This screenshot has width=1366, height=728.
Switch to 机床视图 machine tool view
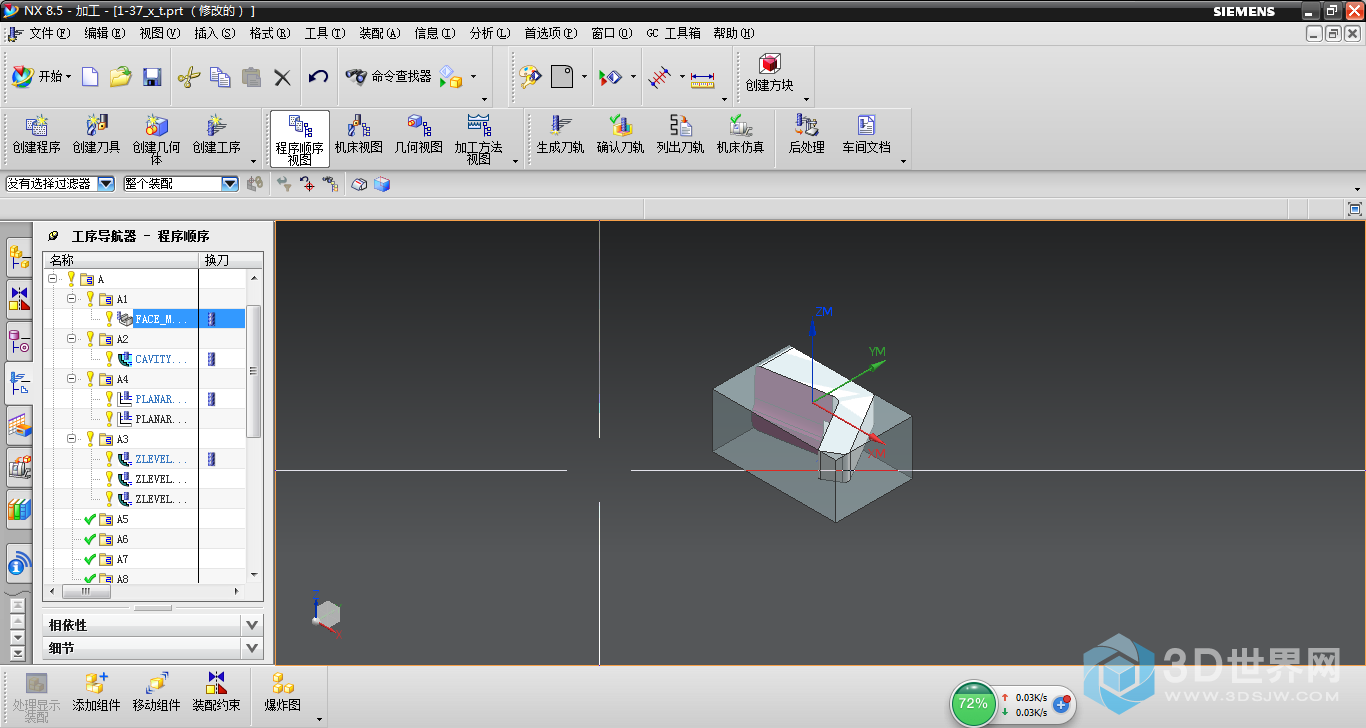[359, 136]
